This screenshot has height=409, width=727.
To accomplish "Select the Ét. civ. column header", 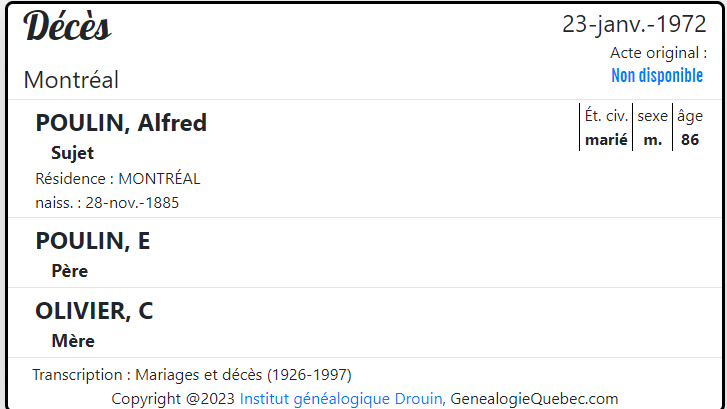I will click(x=606, y=115).
